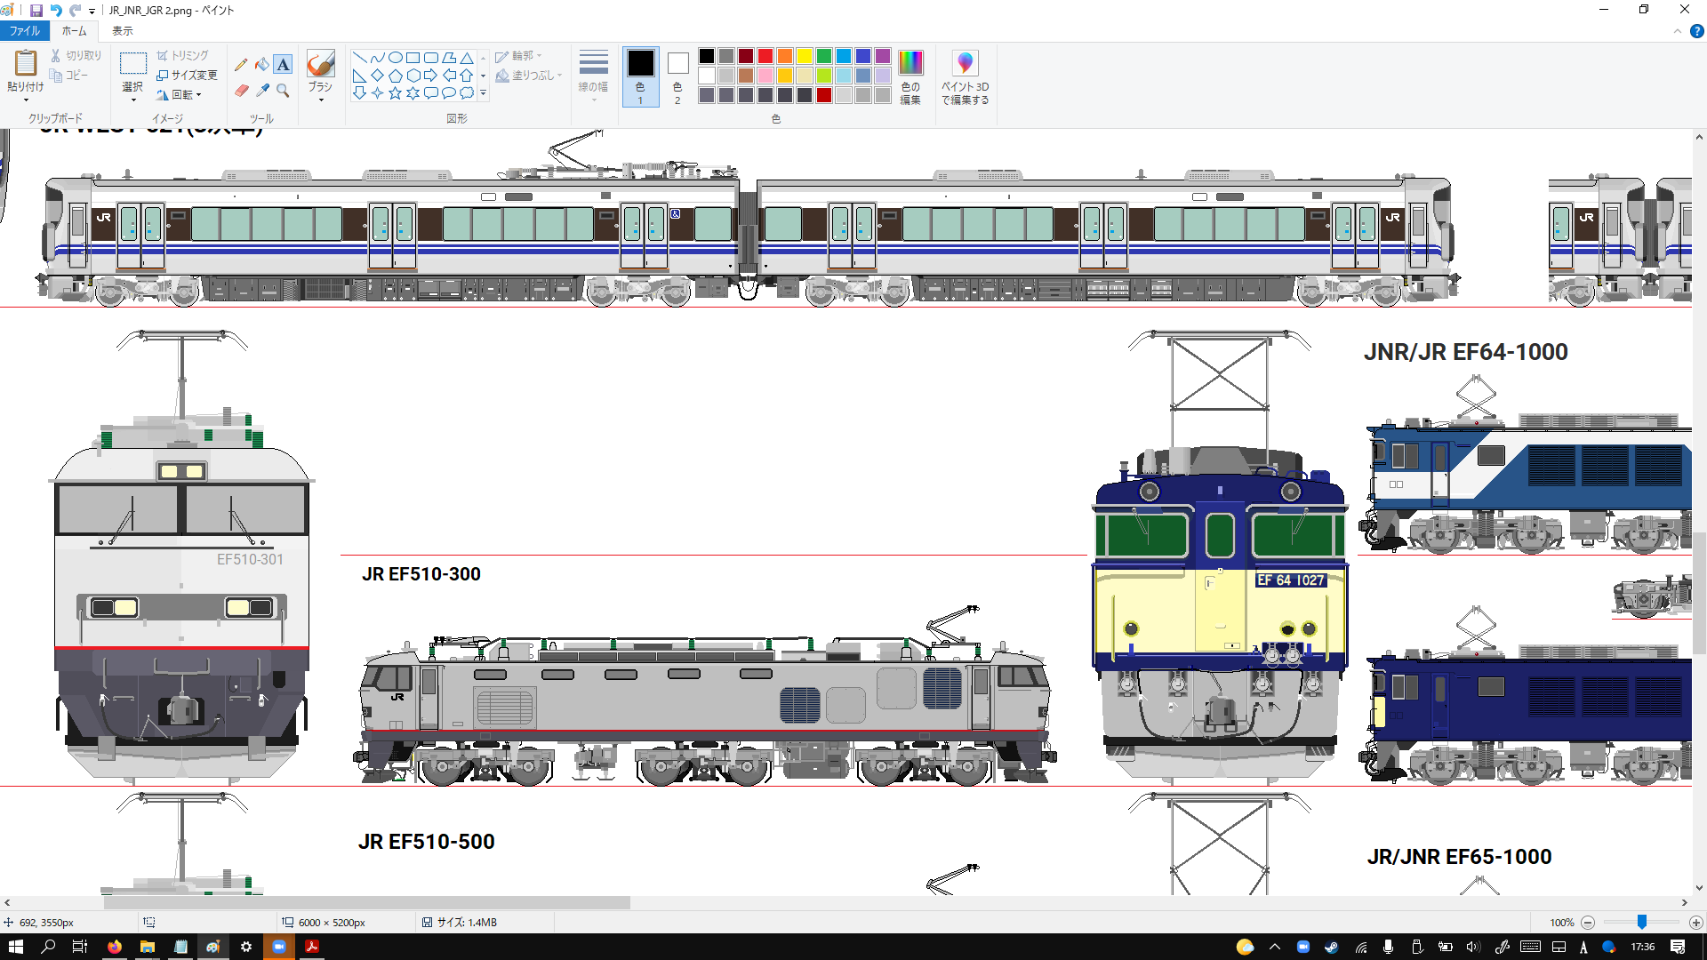The height and width of the screenshot is (960, 1707).
Task: Expand the Brushes (ブラシ) dropdown
Action: [x=320, y=98]
